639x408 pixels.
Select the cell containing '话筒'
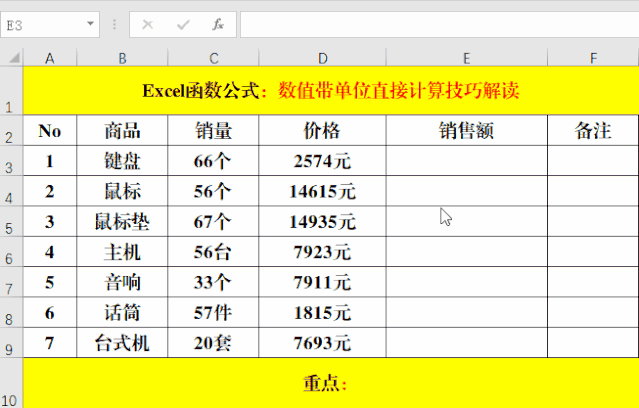click(122, 313)
